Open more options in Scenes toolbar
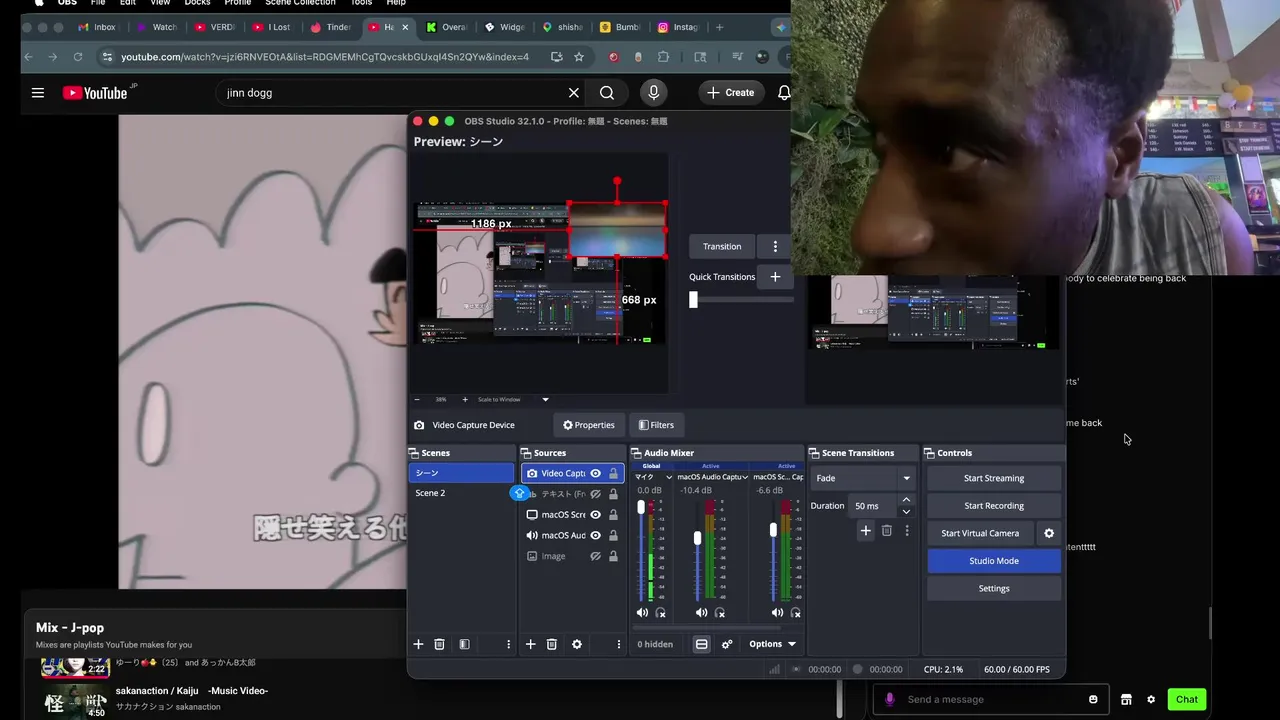This screenshot has height=720, width=1280. click(x=508, y=644)
